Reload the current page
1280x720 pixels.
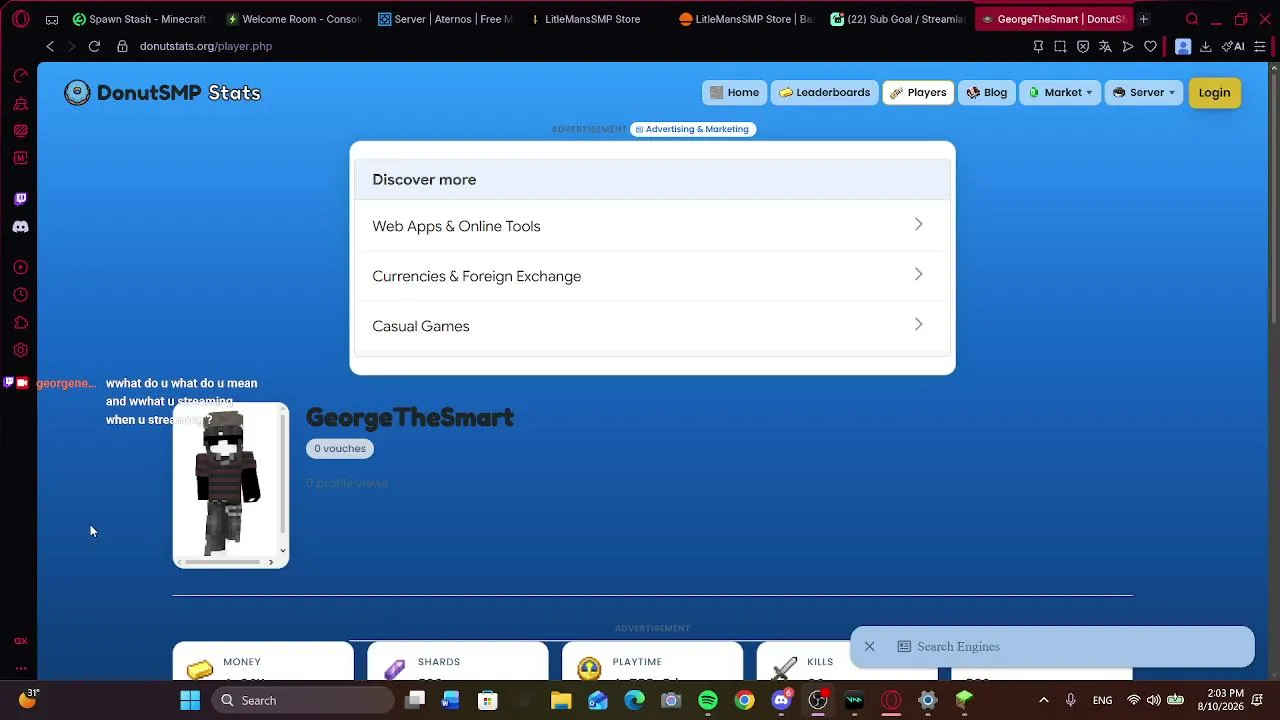pos(94,46)
